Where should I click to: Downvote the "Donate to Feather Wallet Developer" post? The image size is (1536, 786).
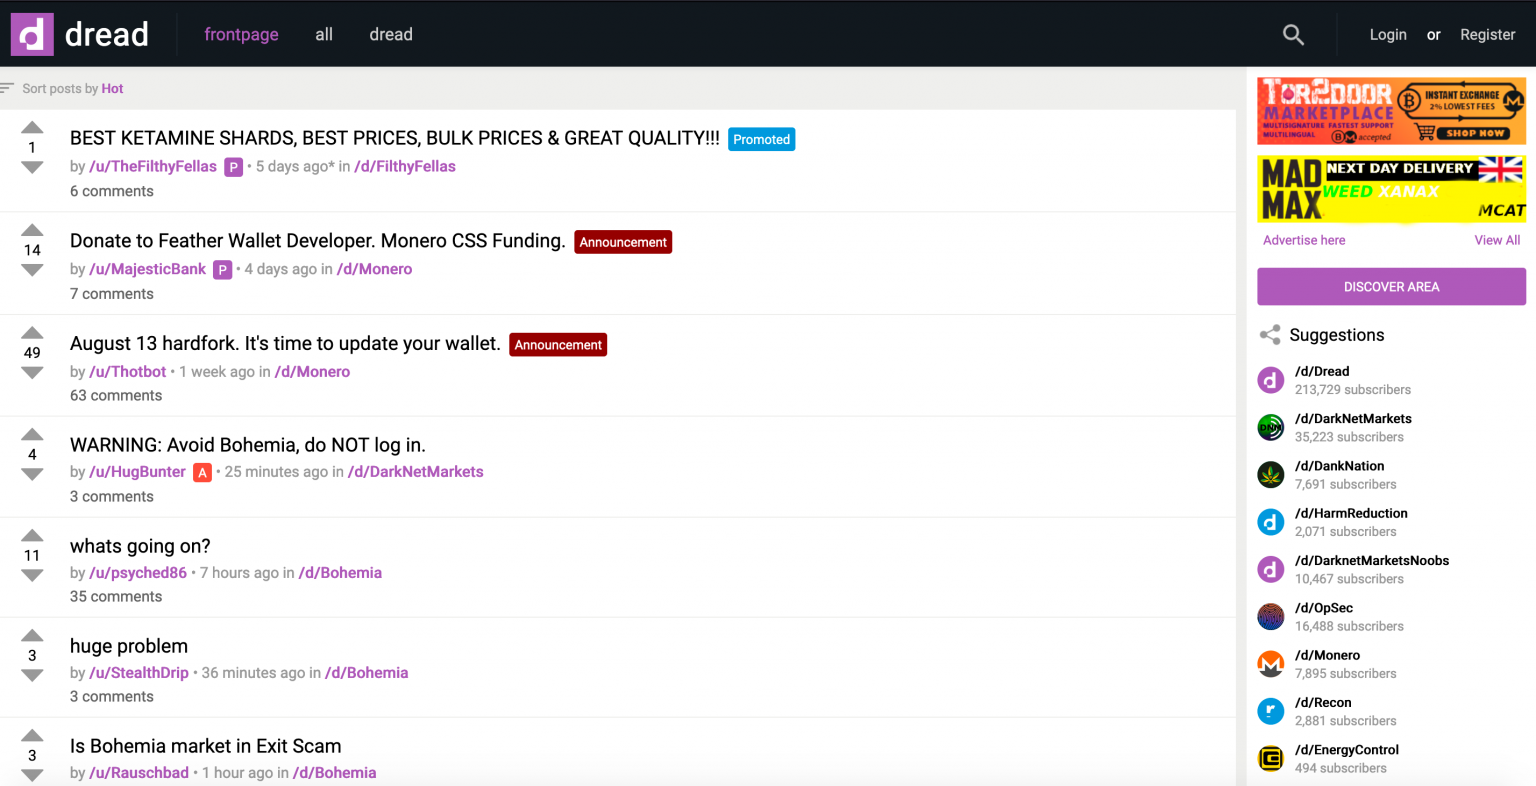pos(32,270)
